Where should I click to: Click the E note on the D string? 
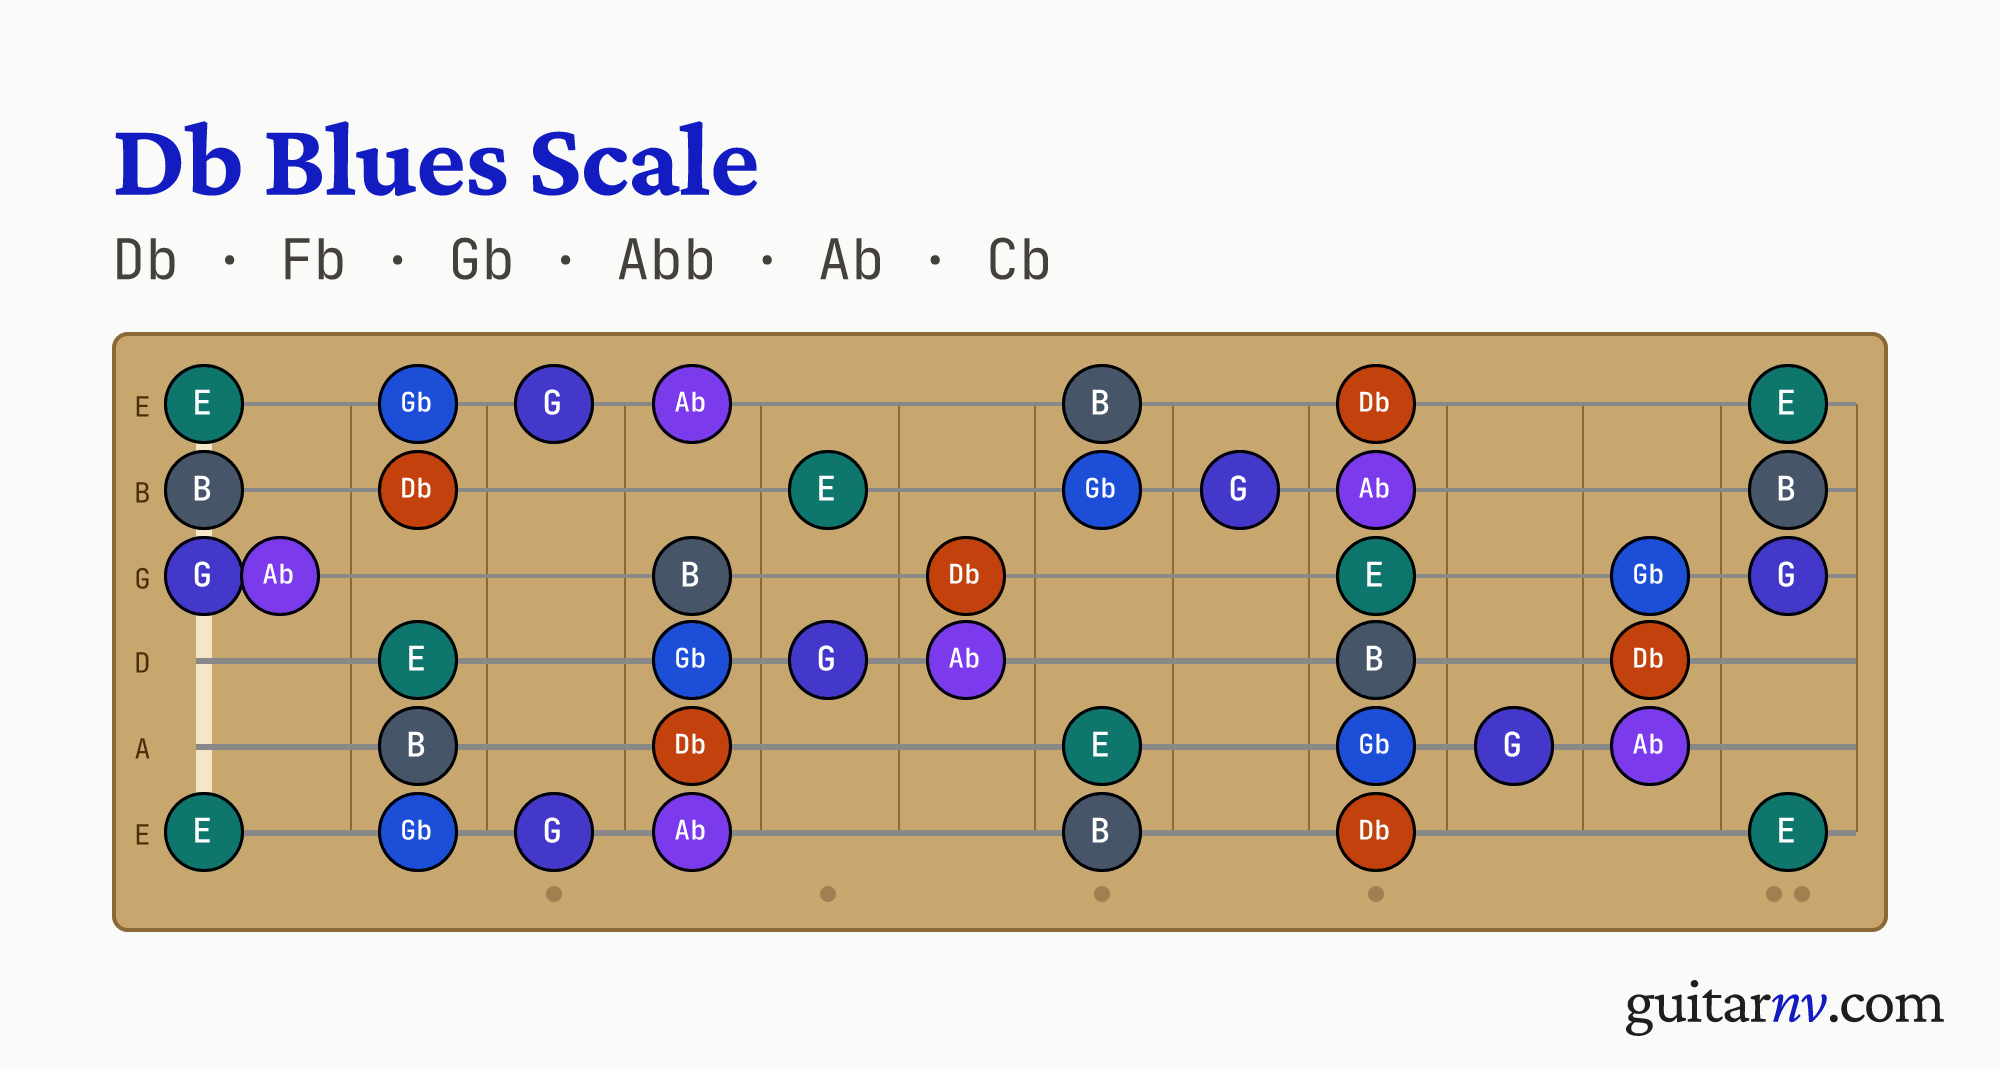click(418, 660)
